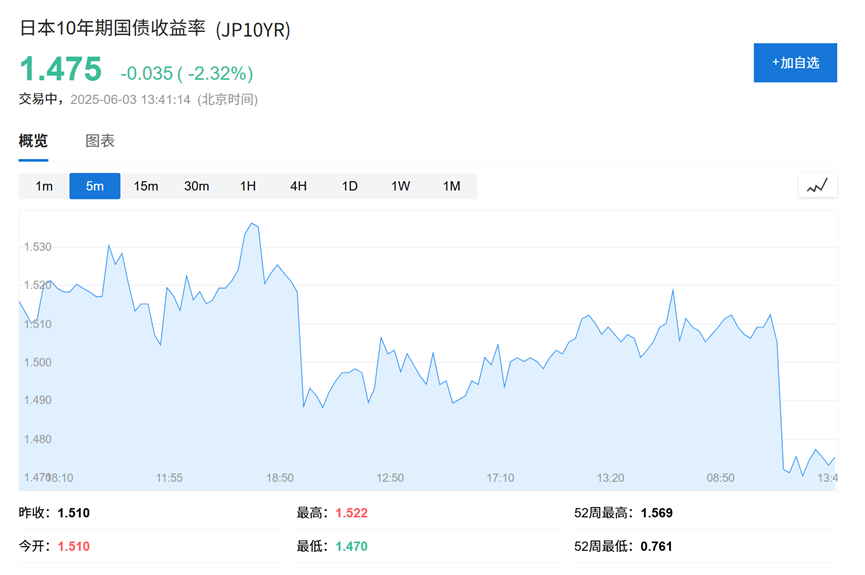Switch to the 1M monthly interval
Image resolution: width=865 pixels, height=575 pixels.
coord(452,186)
